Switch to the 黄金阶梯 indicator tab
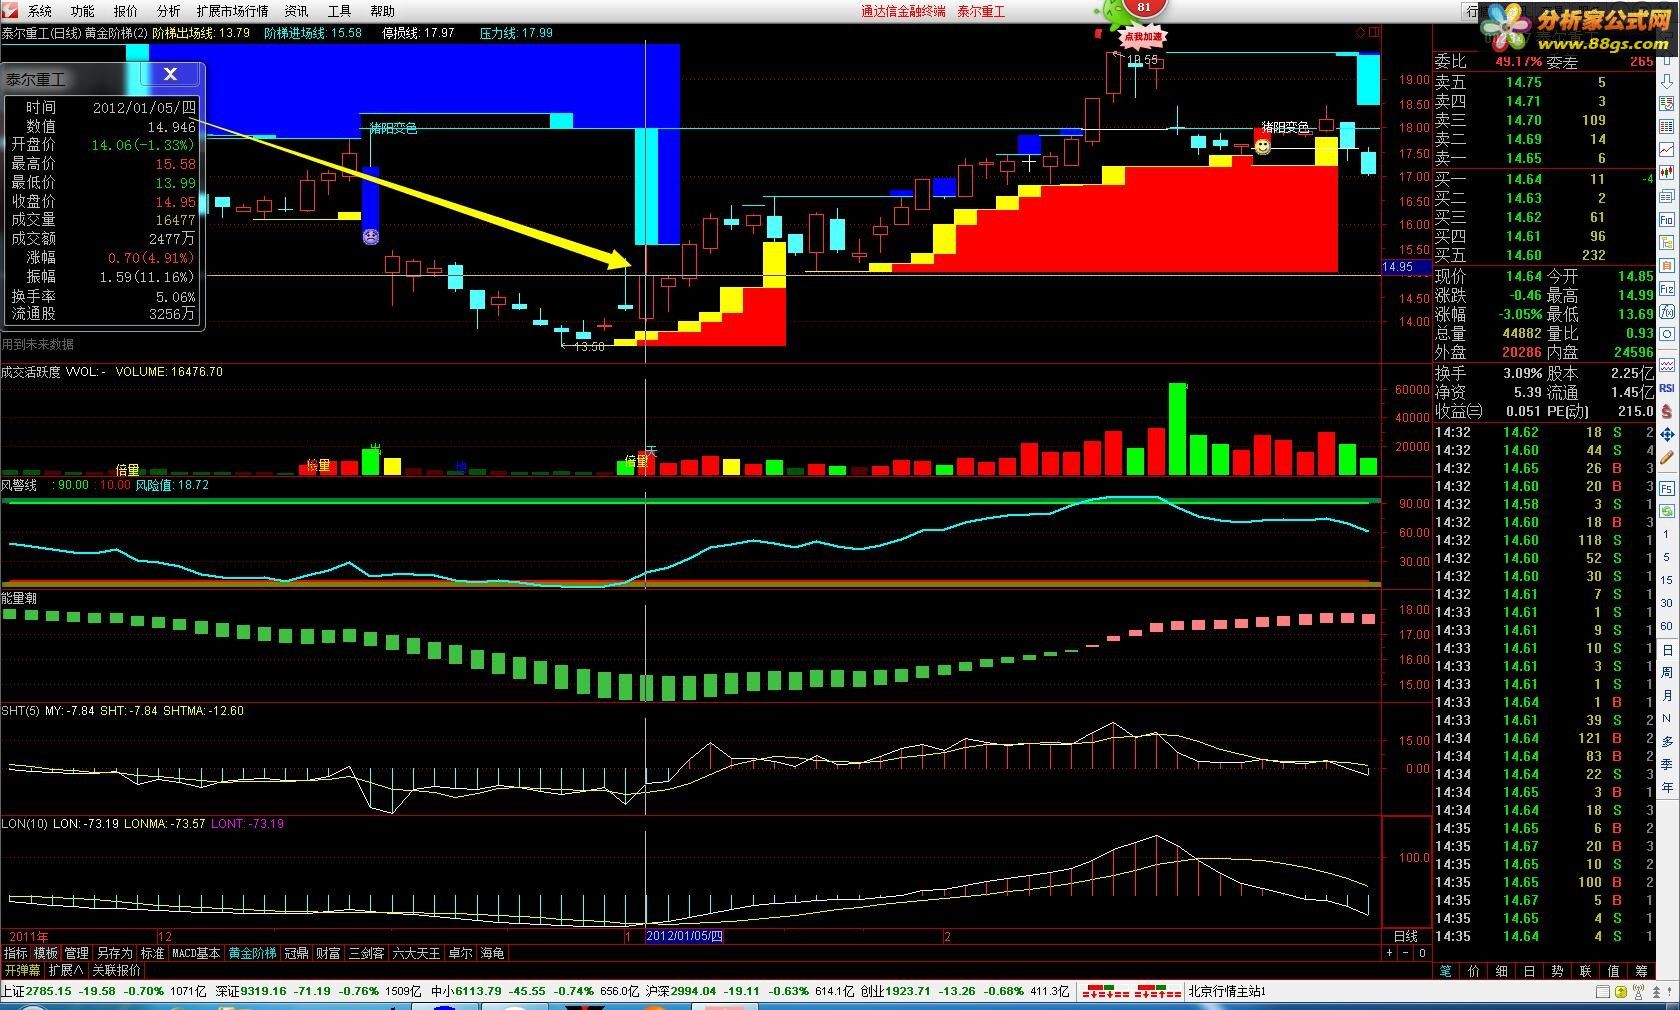Image resolution: width=1680 pixels, height=1010 pixels. (x=253, y=953)
